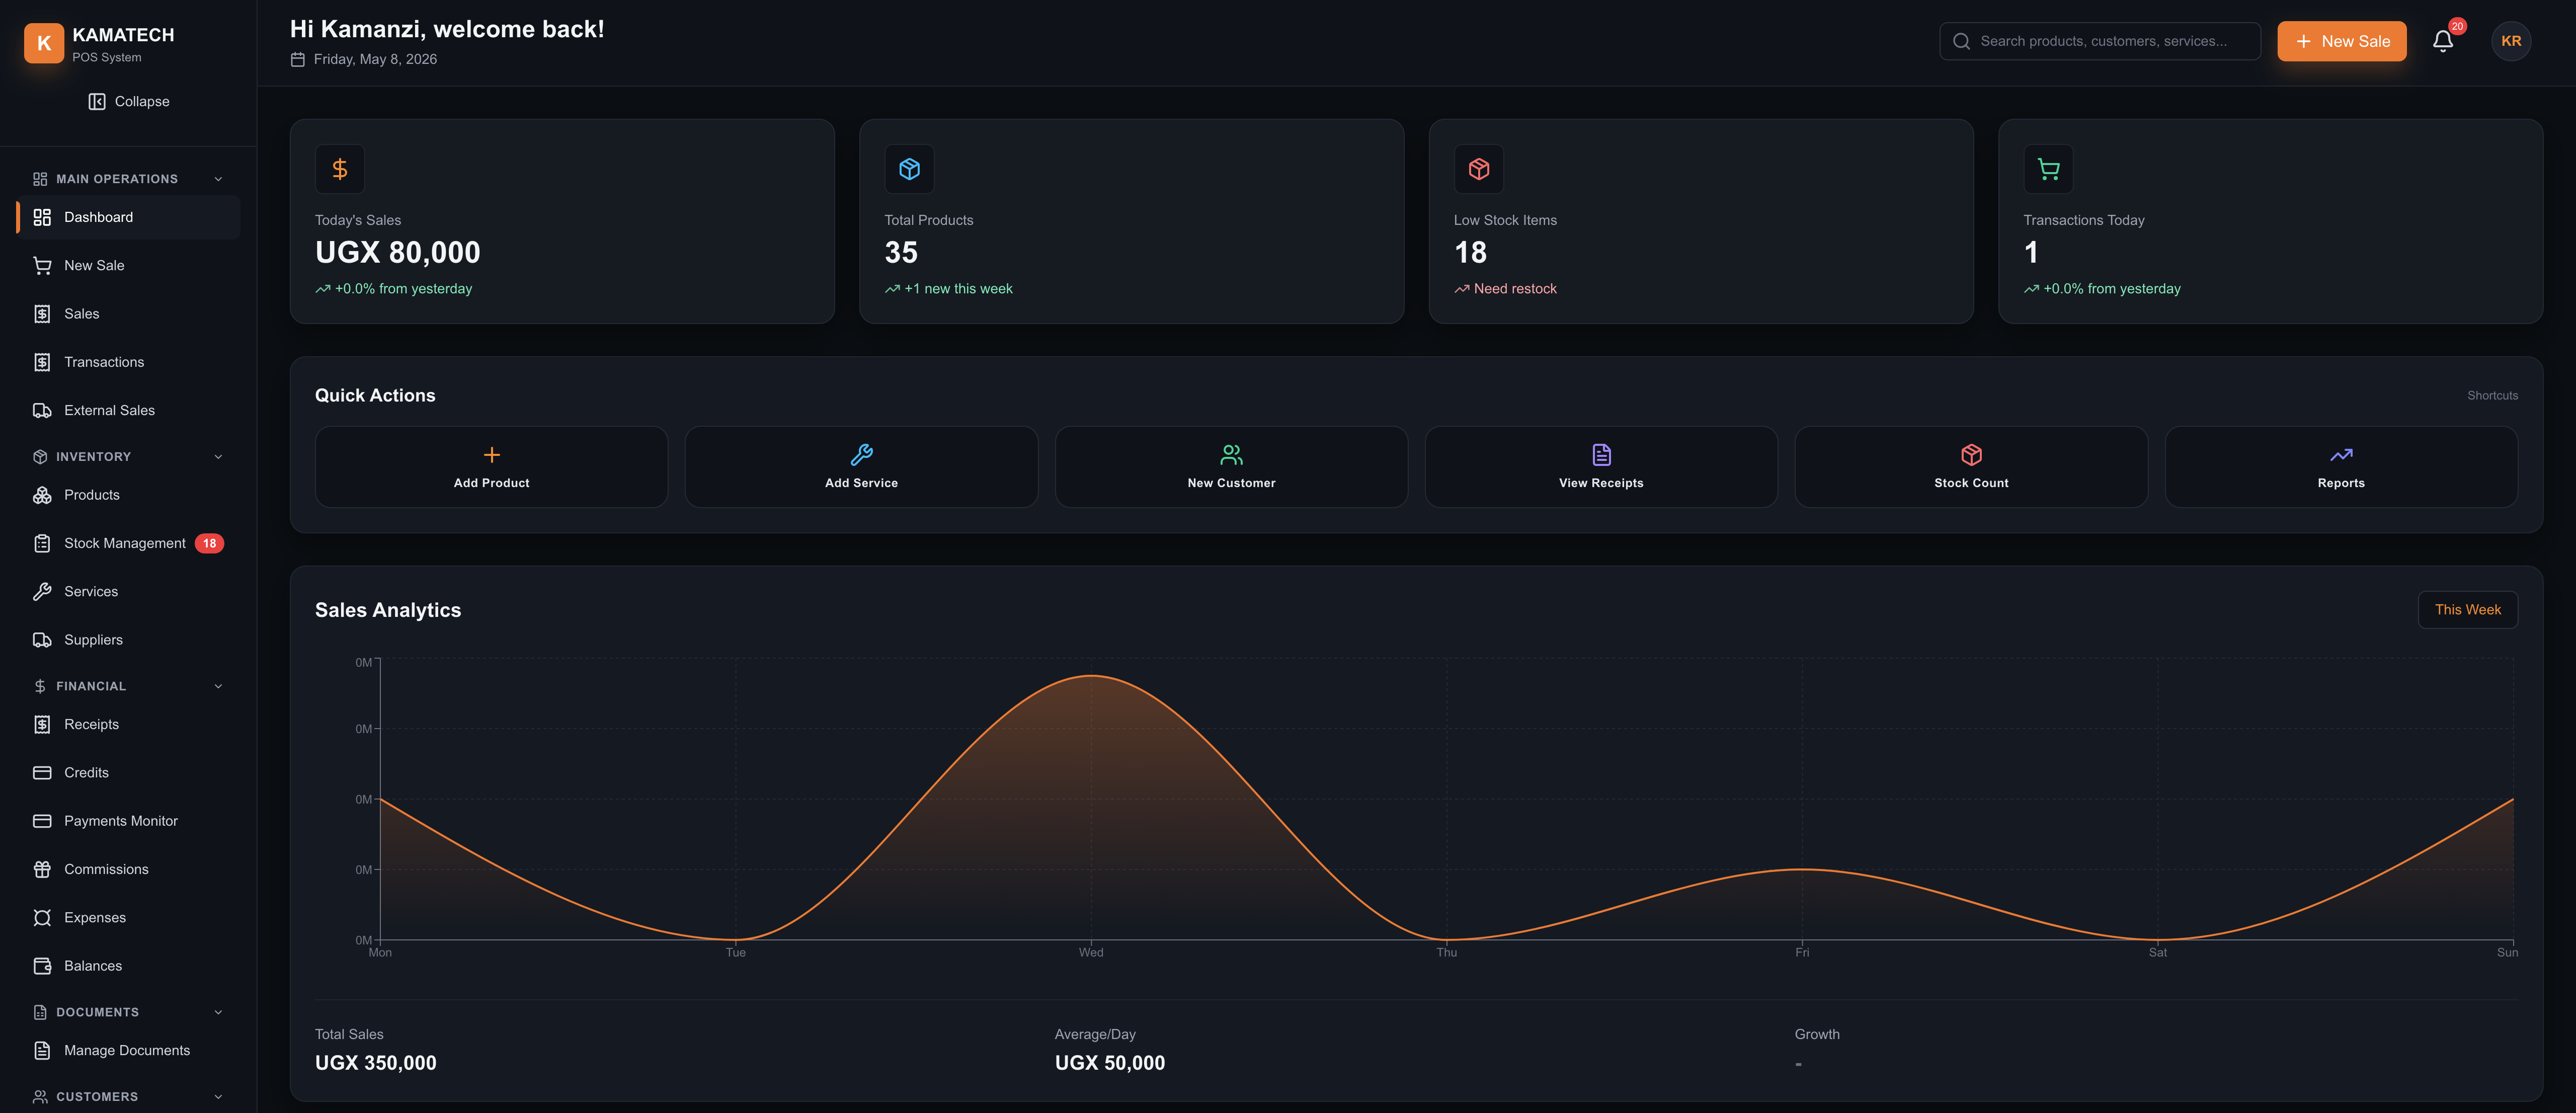The image size is (2576, 1113).
Task: Click the 18 badge on Stock Management
Action: click(209, 543)
